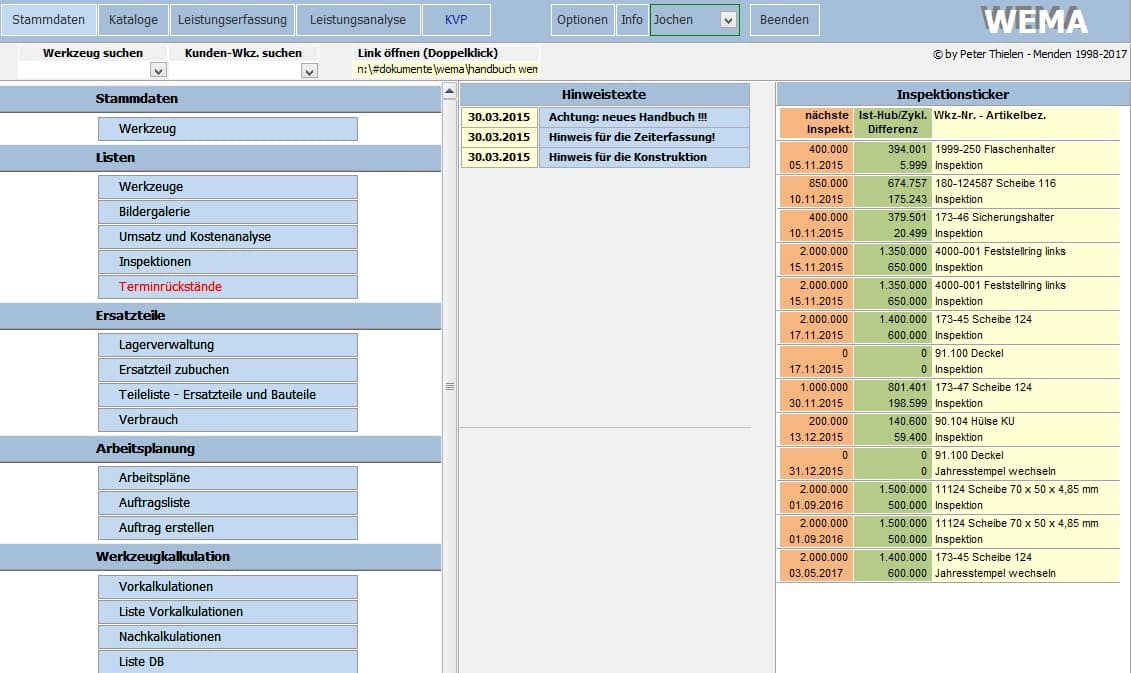Go to the KVP tab
Screen dimensions: 1131x673
tap(456, 20)
